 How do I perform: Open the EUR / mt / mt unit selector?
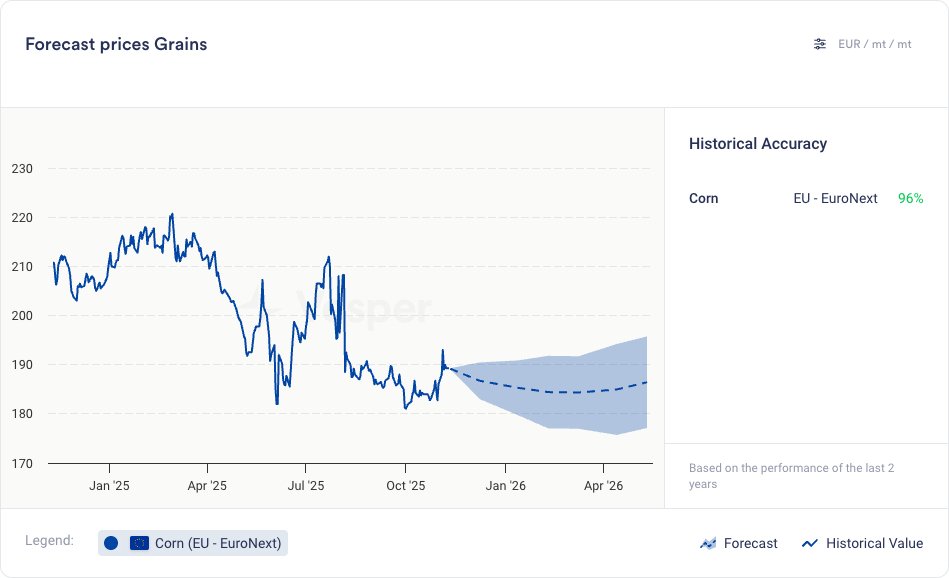pos(874,44)
